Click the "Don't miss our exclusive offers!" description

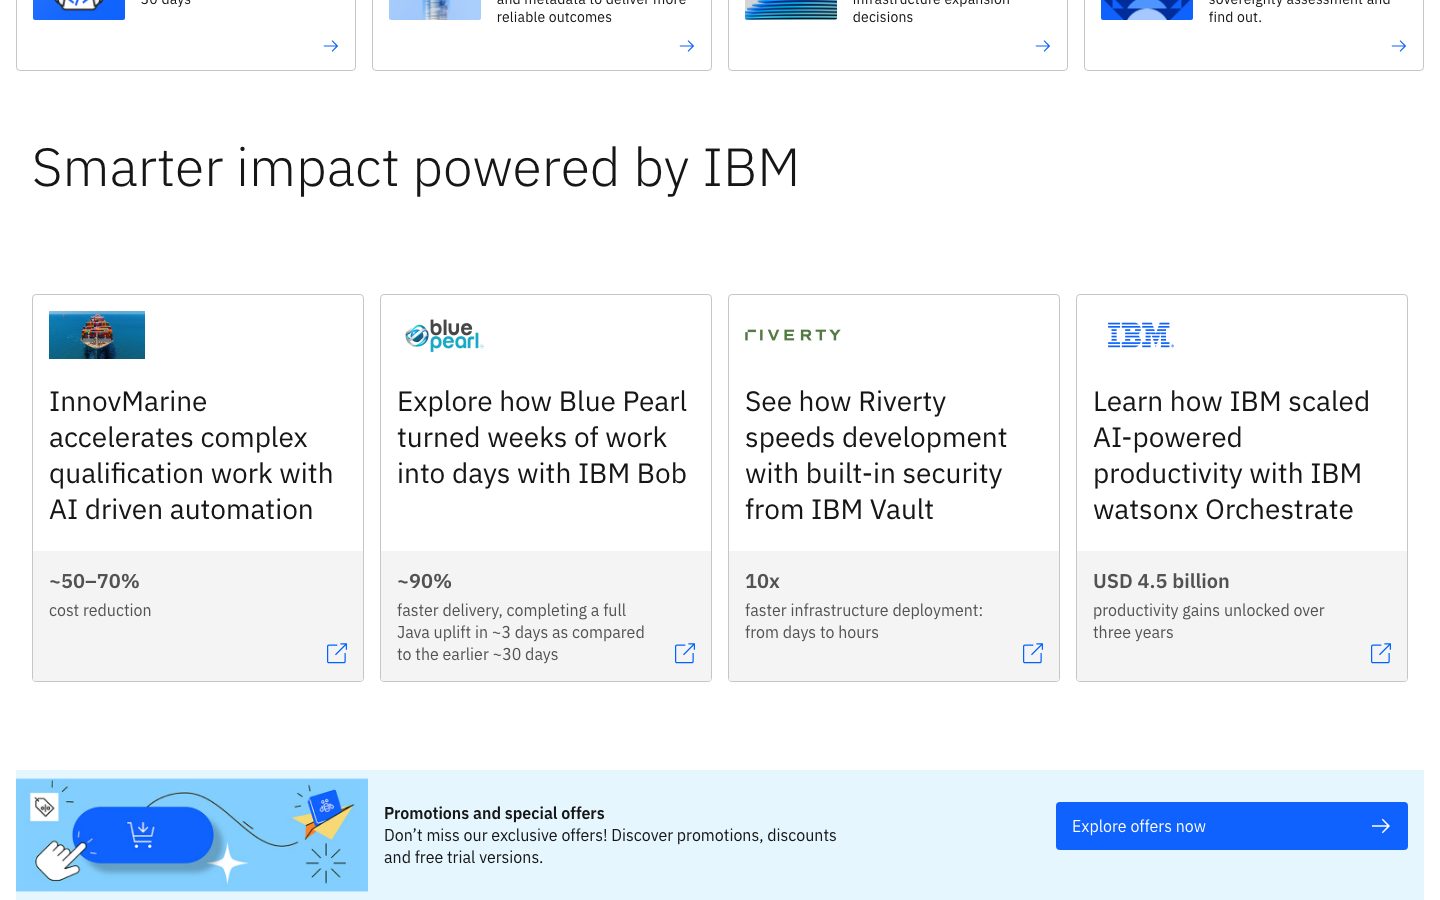[x=610, y=846]
